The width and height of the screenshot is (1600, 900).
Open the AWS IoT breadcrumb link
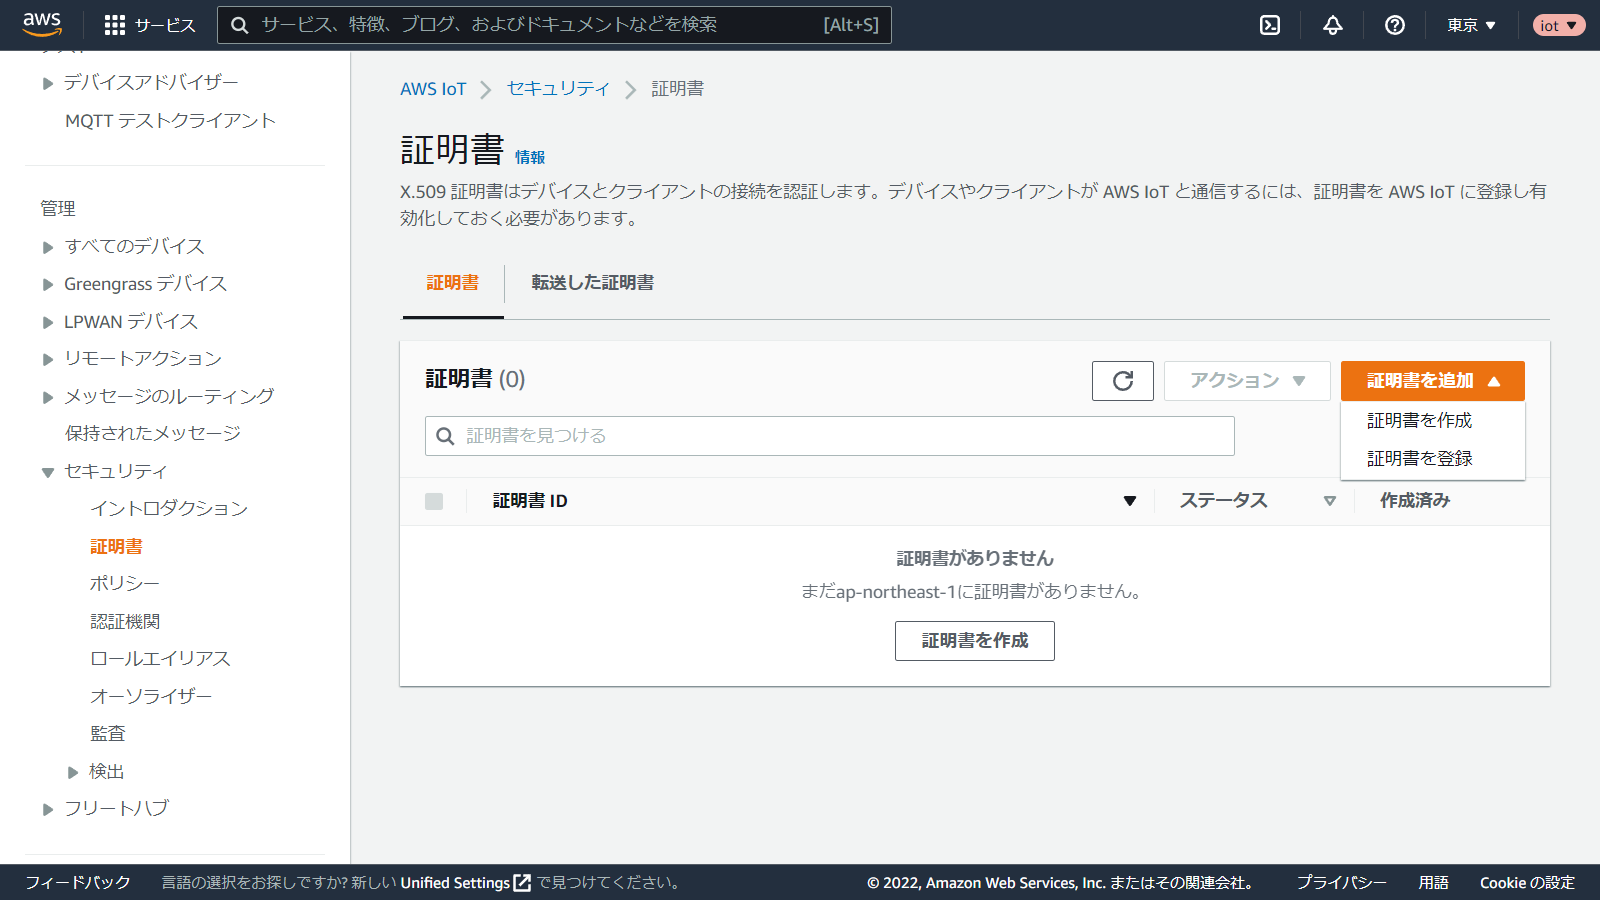coord(433,89)
